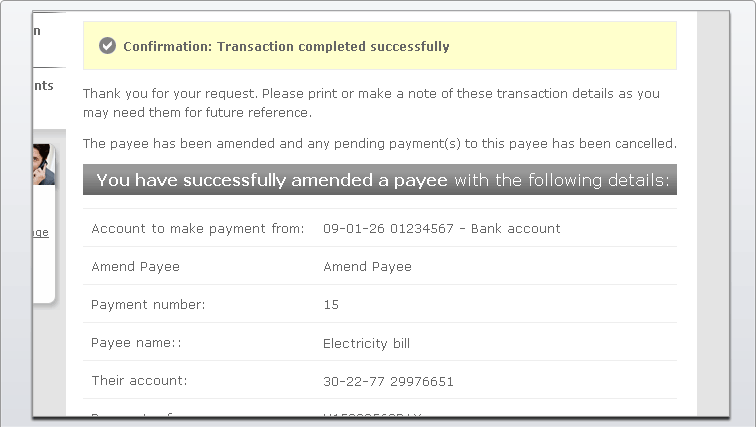
Task: Select the "Their account" label
Action: coord(139,381)
